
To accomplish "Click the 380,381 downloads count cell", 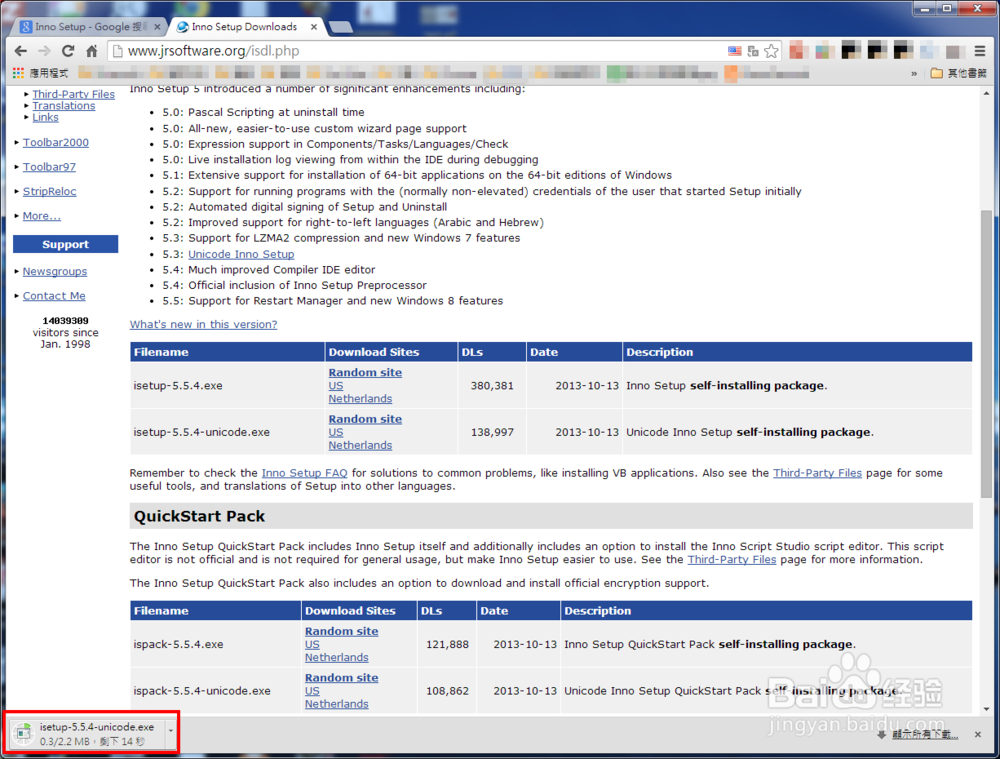I will click(x=492, y=386).
